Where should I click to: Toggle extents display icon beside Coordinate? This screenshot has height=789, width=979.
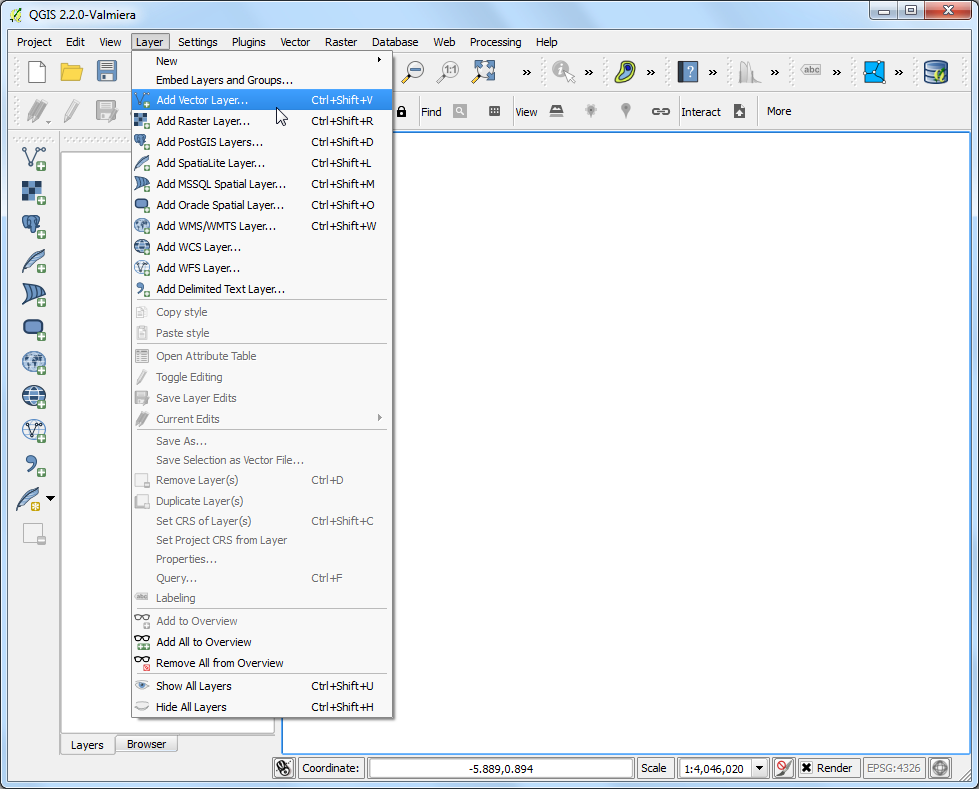[284, 768]
